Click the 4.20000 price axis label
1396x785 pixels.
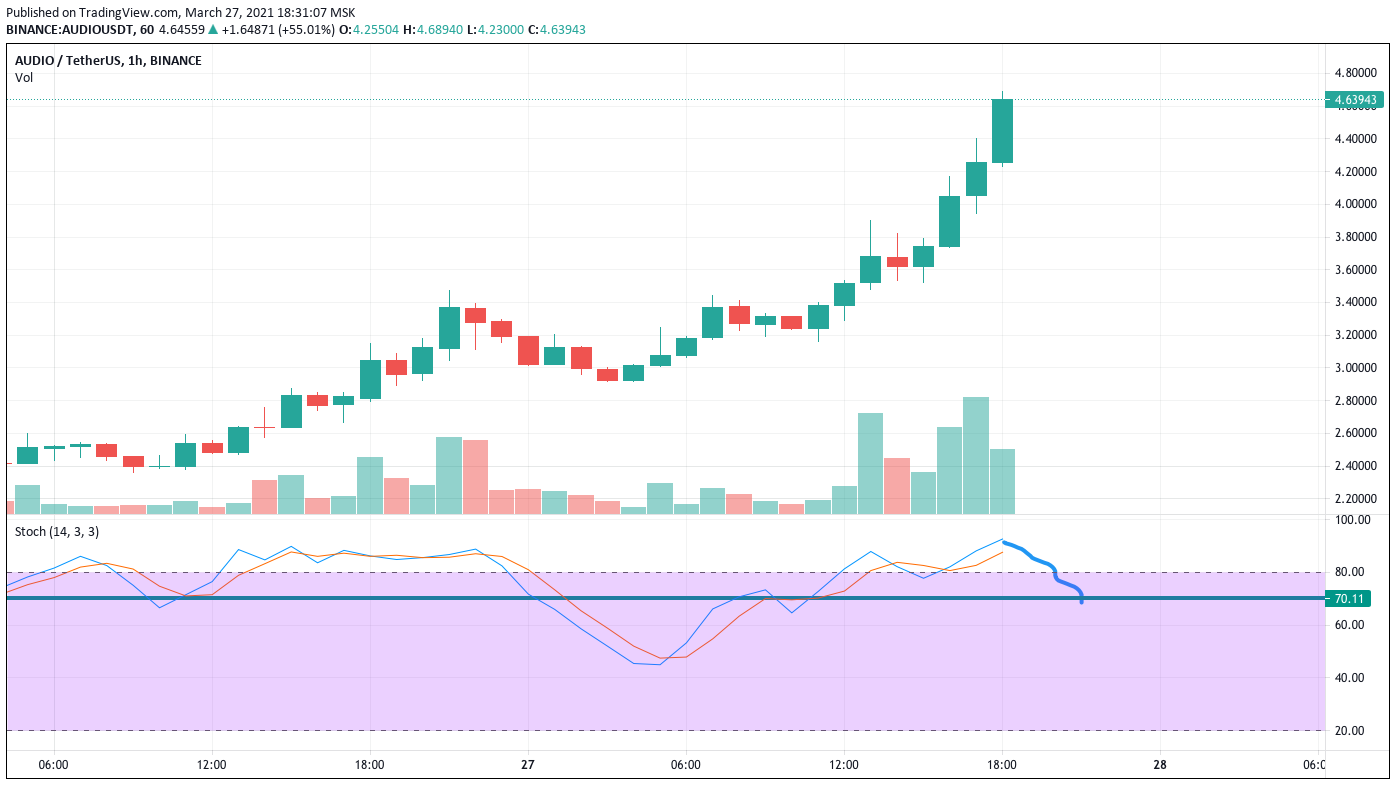click(x=1355, y=172)
